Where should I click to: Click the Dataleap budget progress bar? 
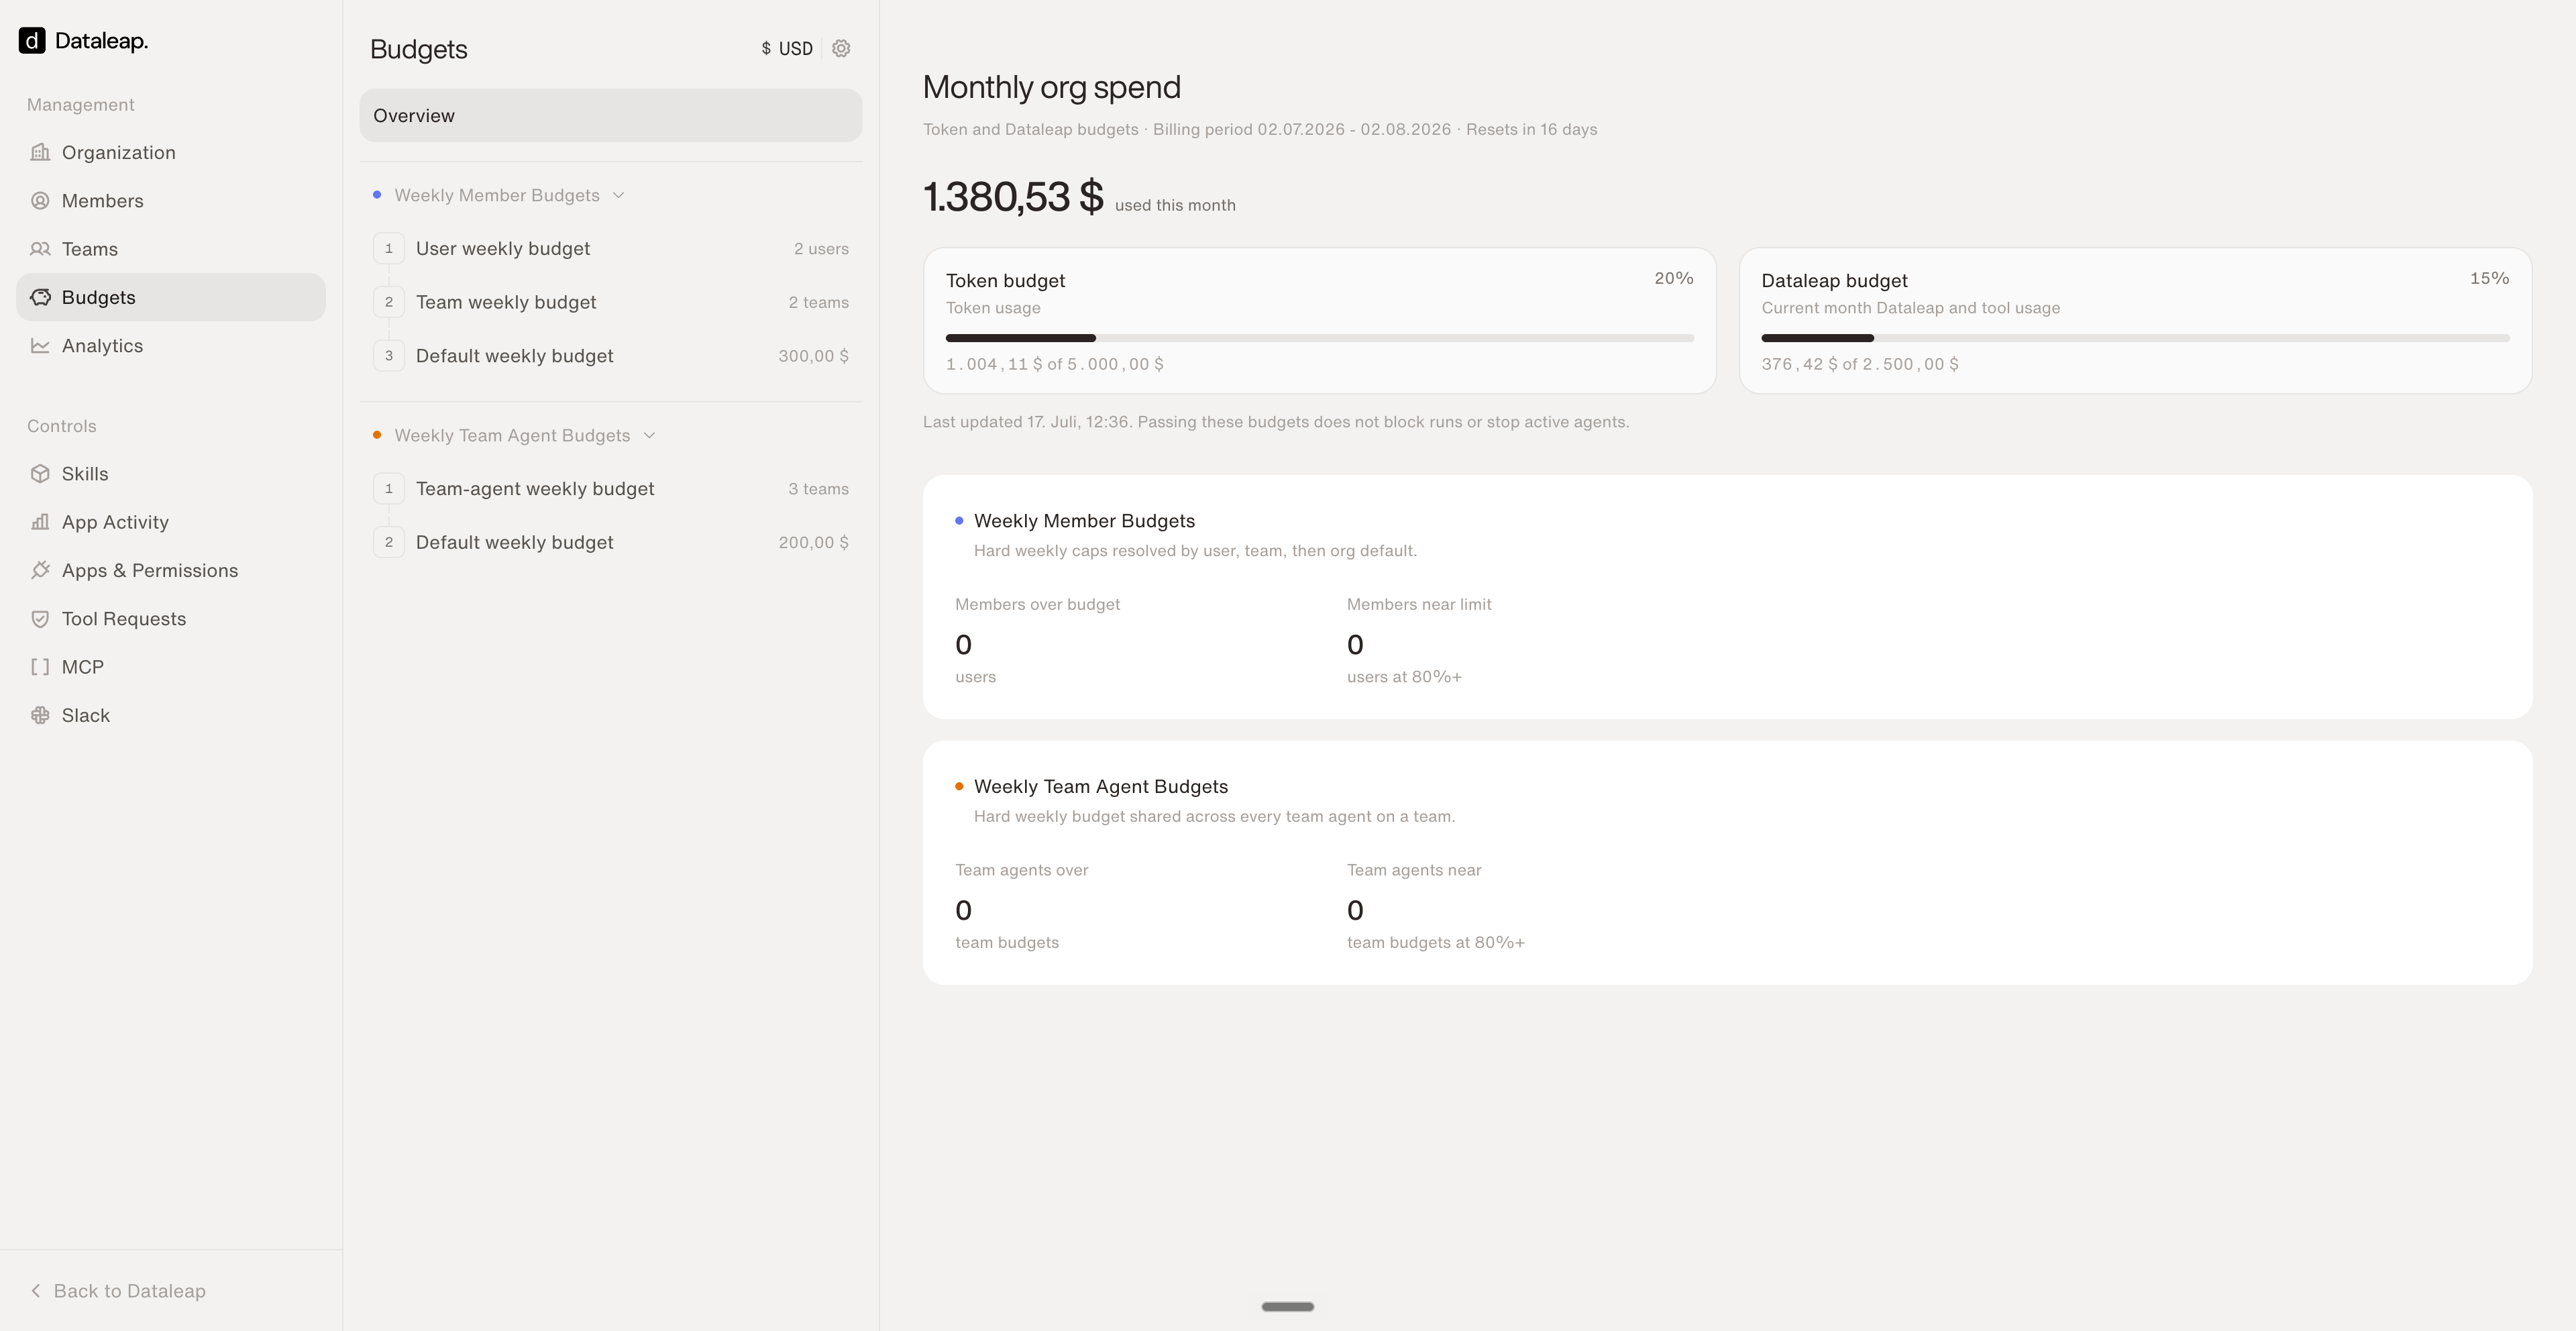pos(2135,338)
